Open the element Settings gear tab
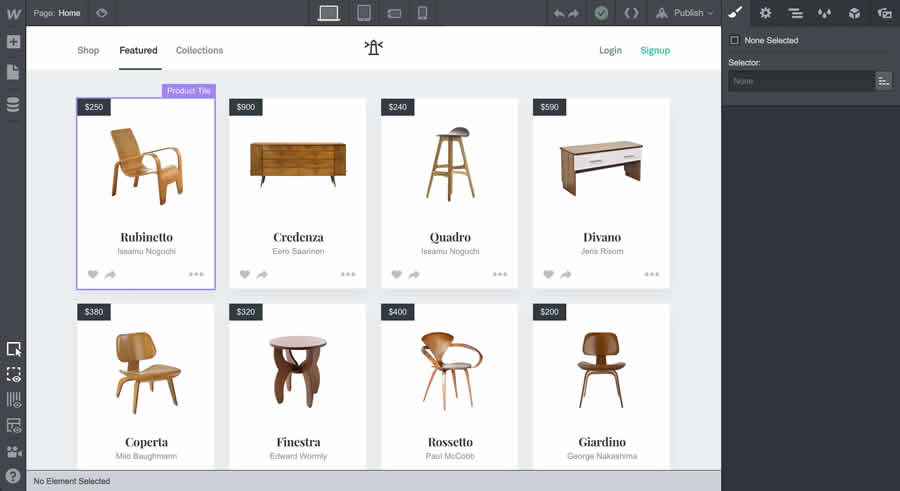The width and height of the screenshot is (900, 491). (x=765, y=13)
